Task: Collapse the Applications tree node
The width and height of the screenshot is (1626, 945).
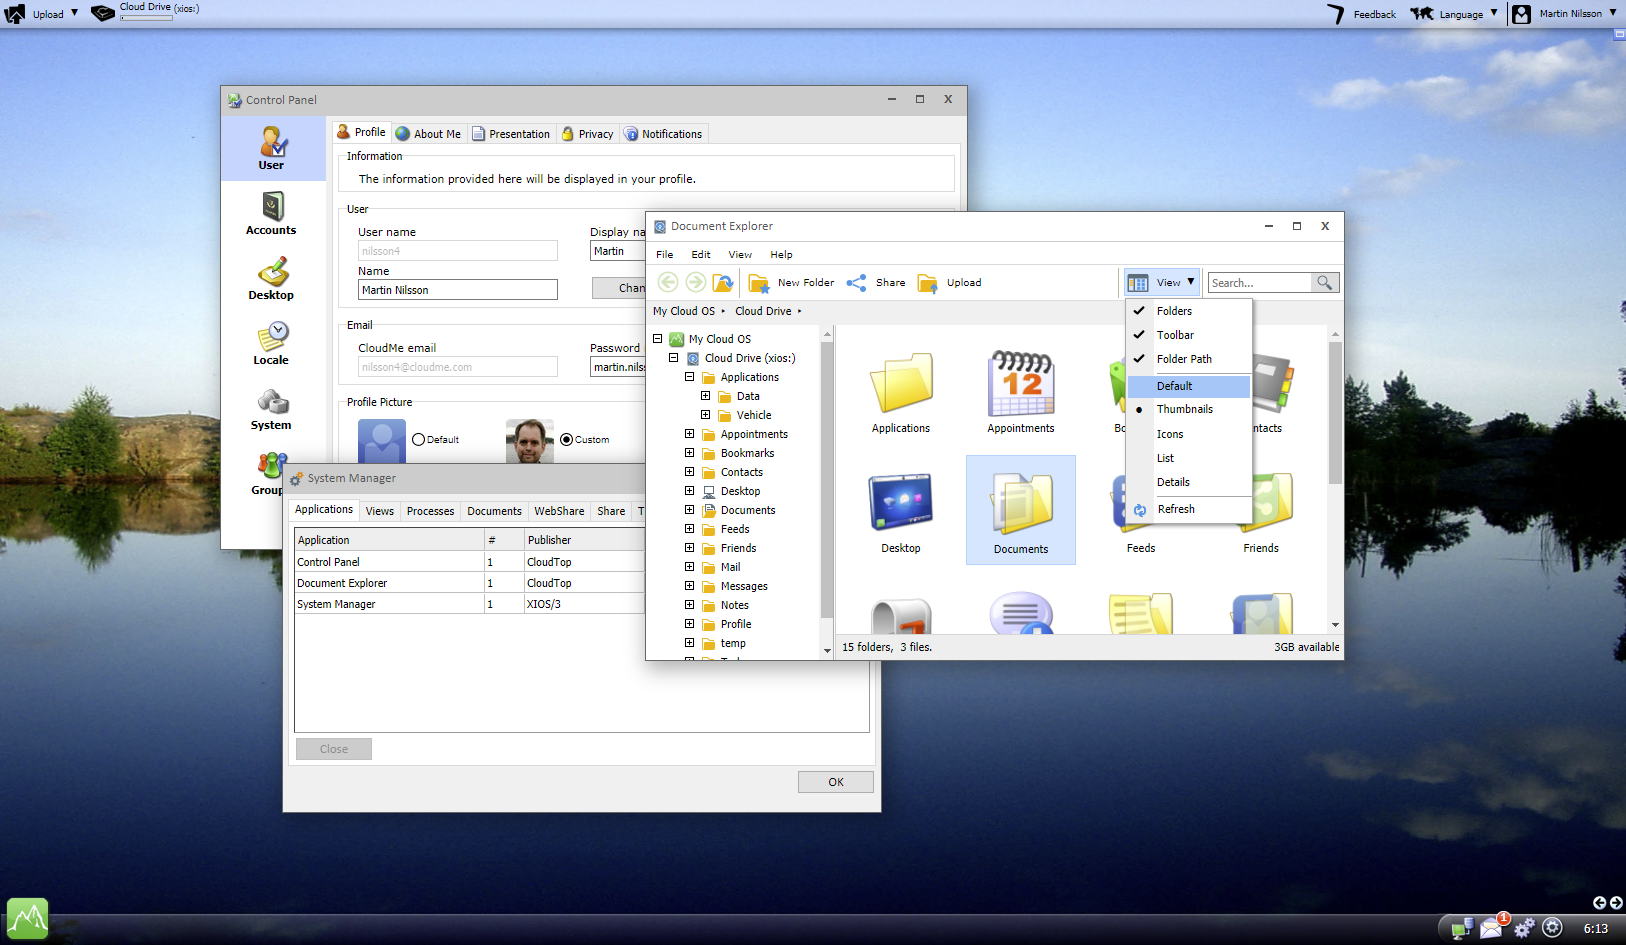Action: pyautogui.click(x=689, y=377)
